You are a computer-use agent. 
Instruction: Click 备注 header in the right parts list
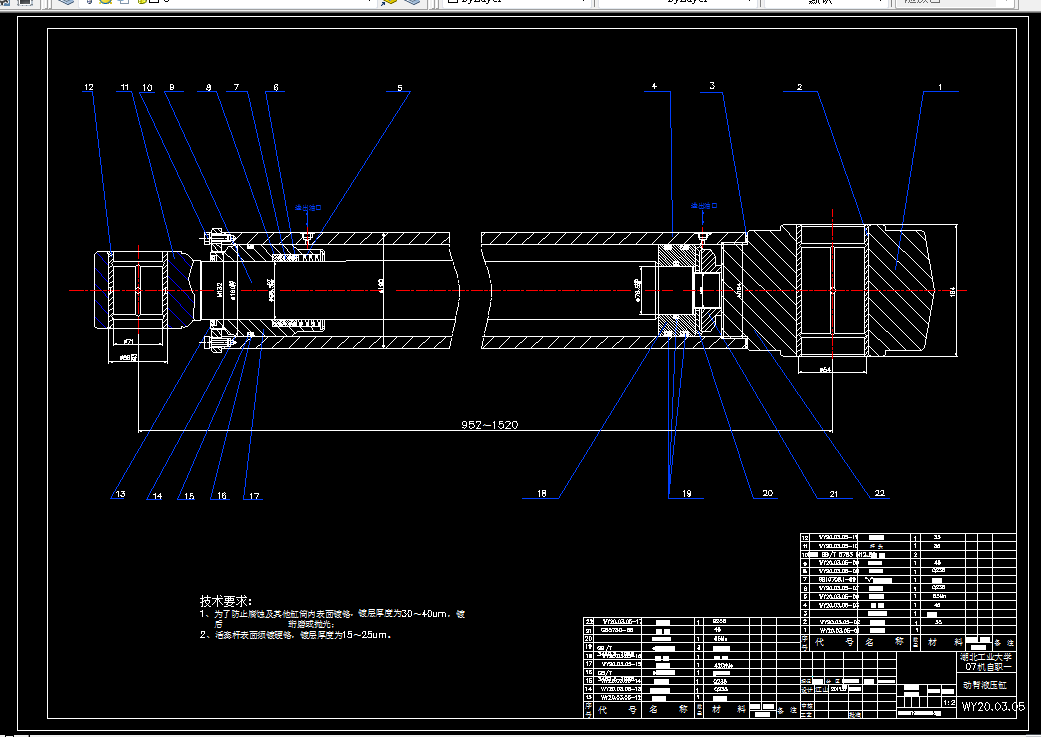pos(1004,643)
